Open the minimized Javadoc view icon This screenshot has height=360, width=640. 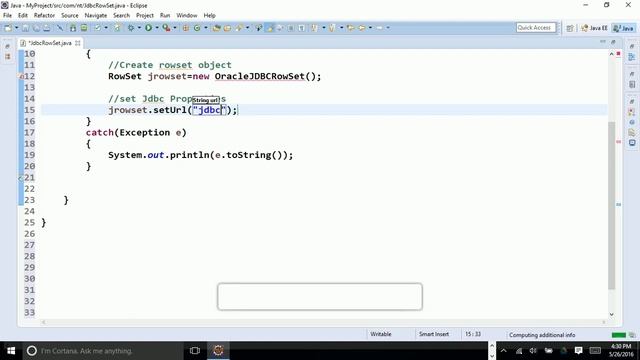tap(632, 122)
